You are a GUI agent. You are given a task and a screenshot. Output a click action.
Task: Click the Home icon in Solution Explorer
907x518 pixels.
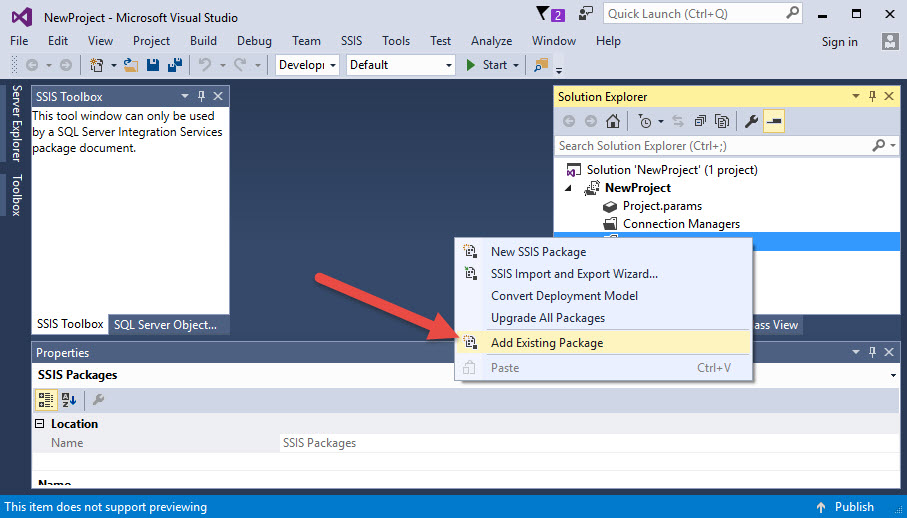[x=613, y=122]
